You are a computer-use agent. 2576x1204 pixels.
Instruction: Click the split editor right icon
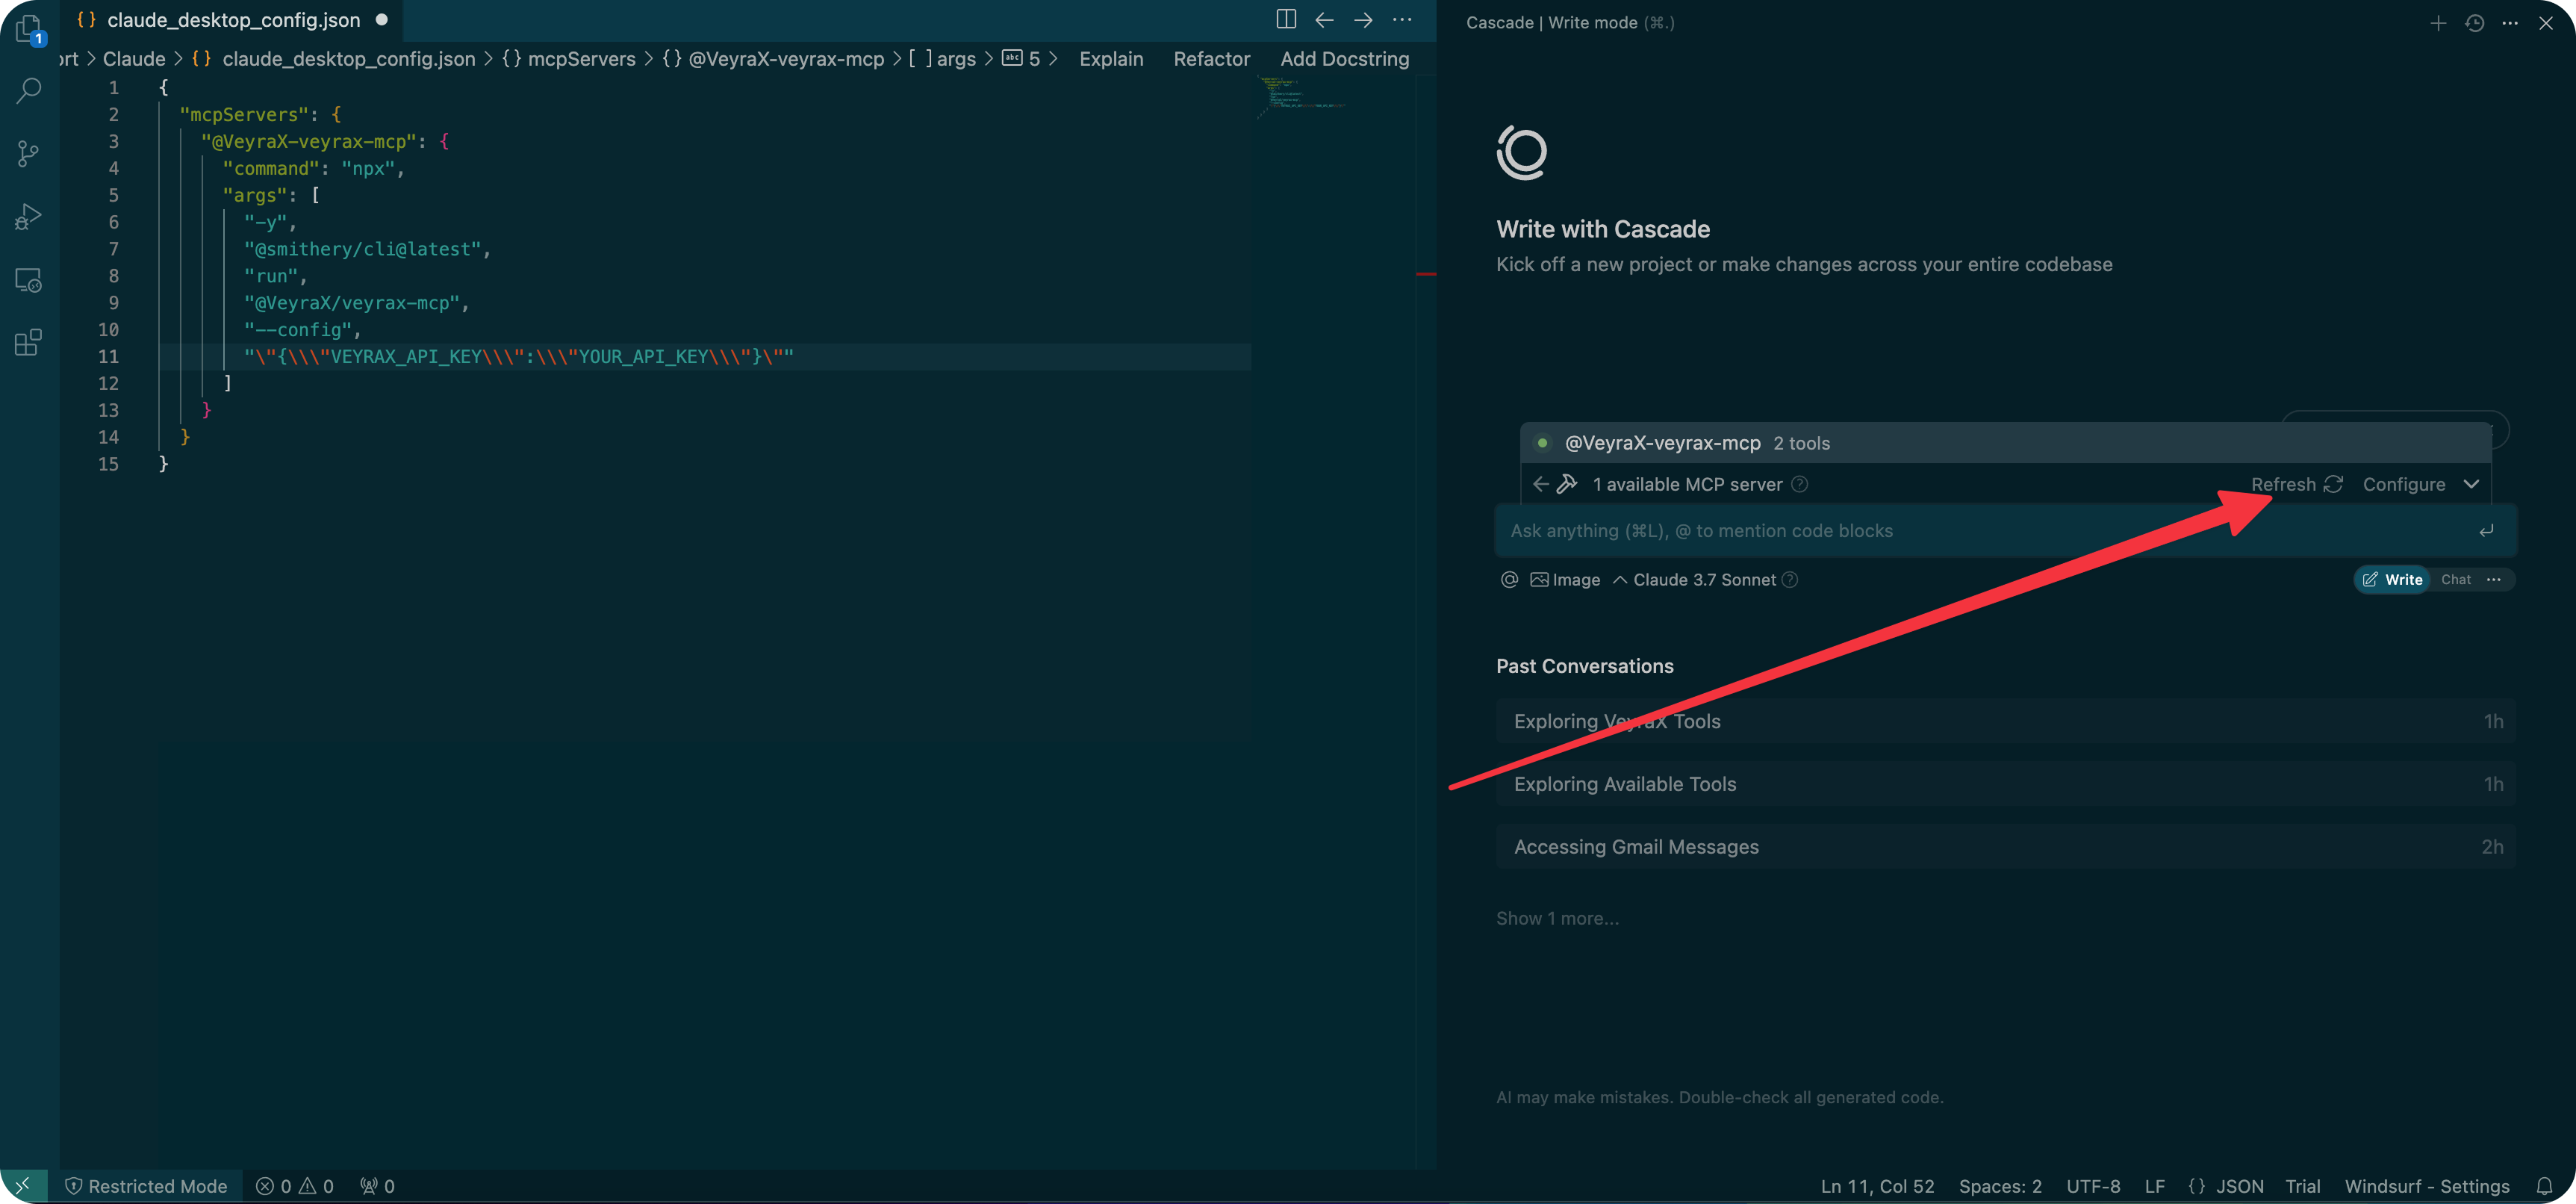(x=1286, y=20)
